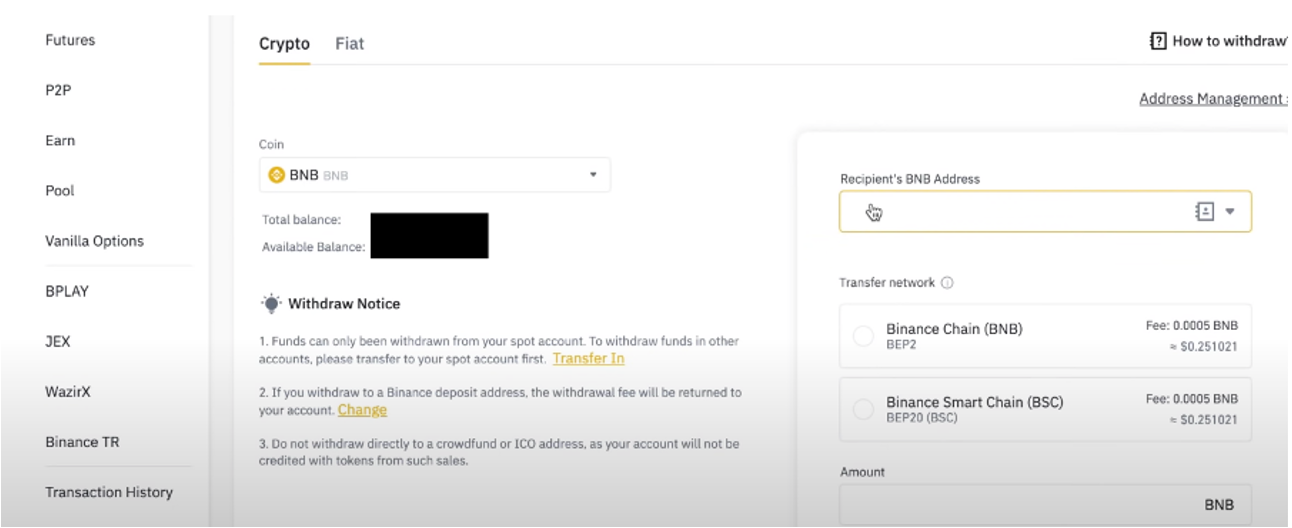
Task: Click the Change link in withdraw notice
Action: point(362,410)
